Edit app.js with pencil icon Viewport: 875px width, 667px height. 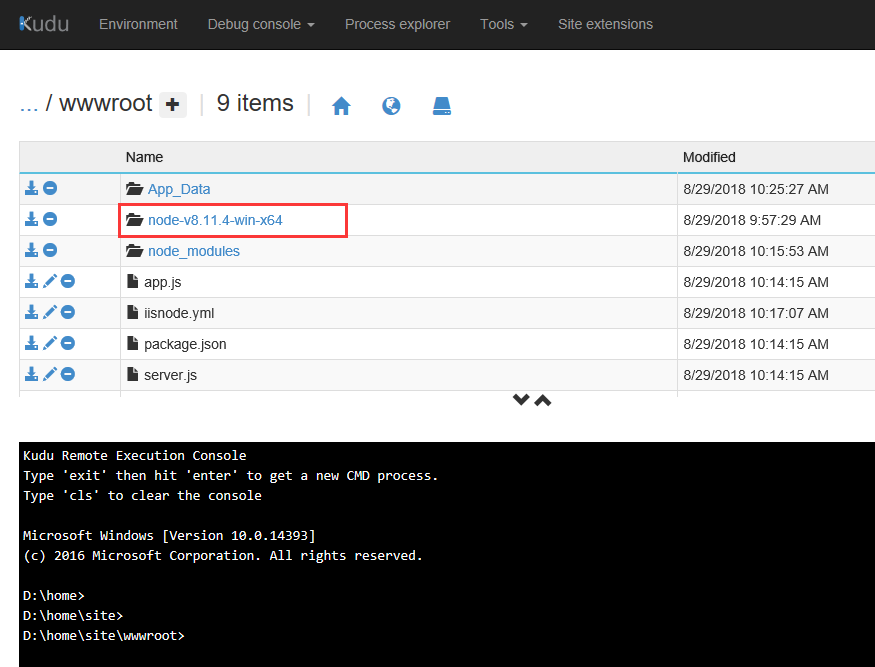point(50,282)
